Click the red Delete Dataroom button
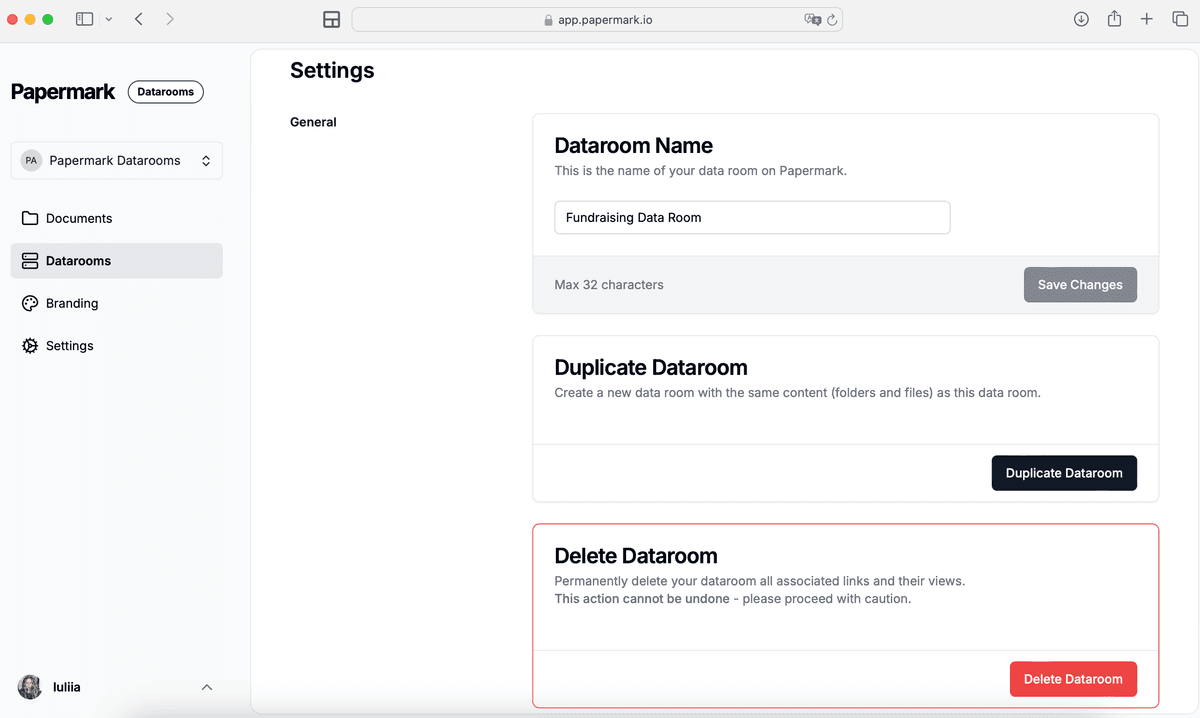 pyautogui.click(x=1073, y=679)
